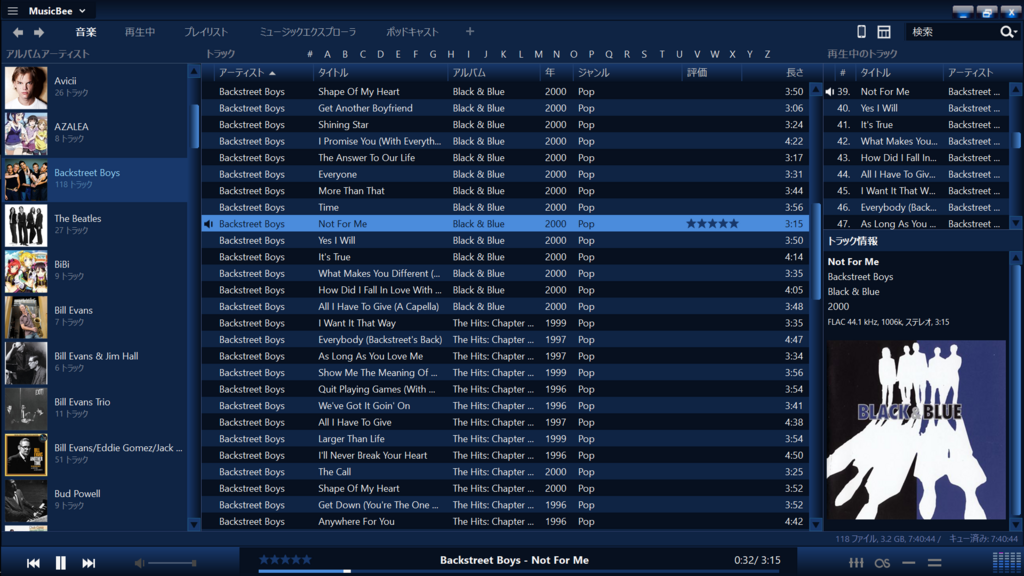
Task: Click the compact player (phone) icon
Action: point(861,31)
